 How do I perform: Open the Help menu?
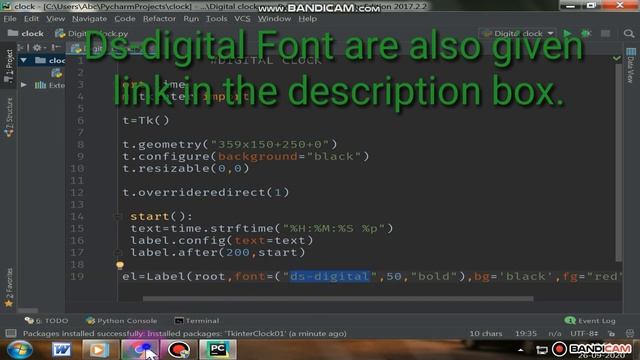(x=307, y=19)
